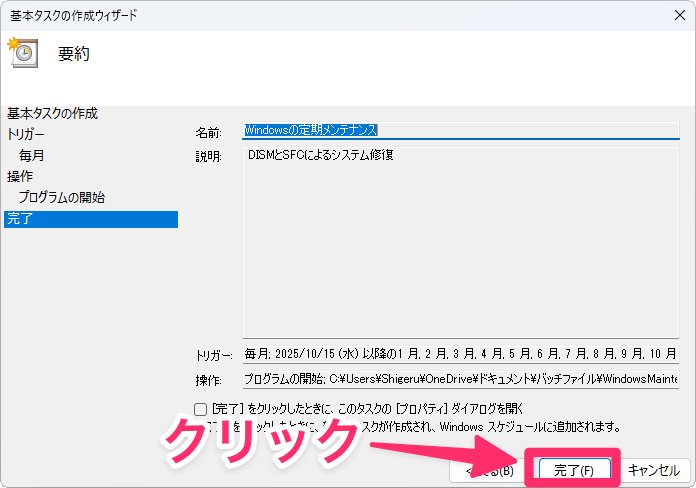
Task: Click the clock wizard icon in header
Action: pos(22,53)
